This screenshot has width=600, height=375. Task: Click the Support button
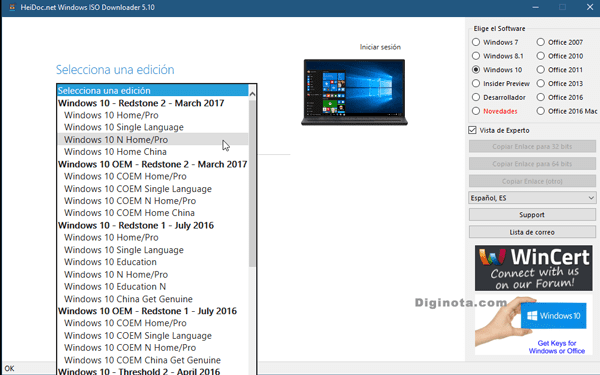532,215
